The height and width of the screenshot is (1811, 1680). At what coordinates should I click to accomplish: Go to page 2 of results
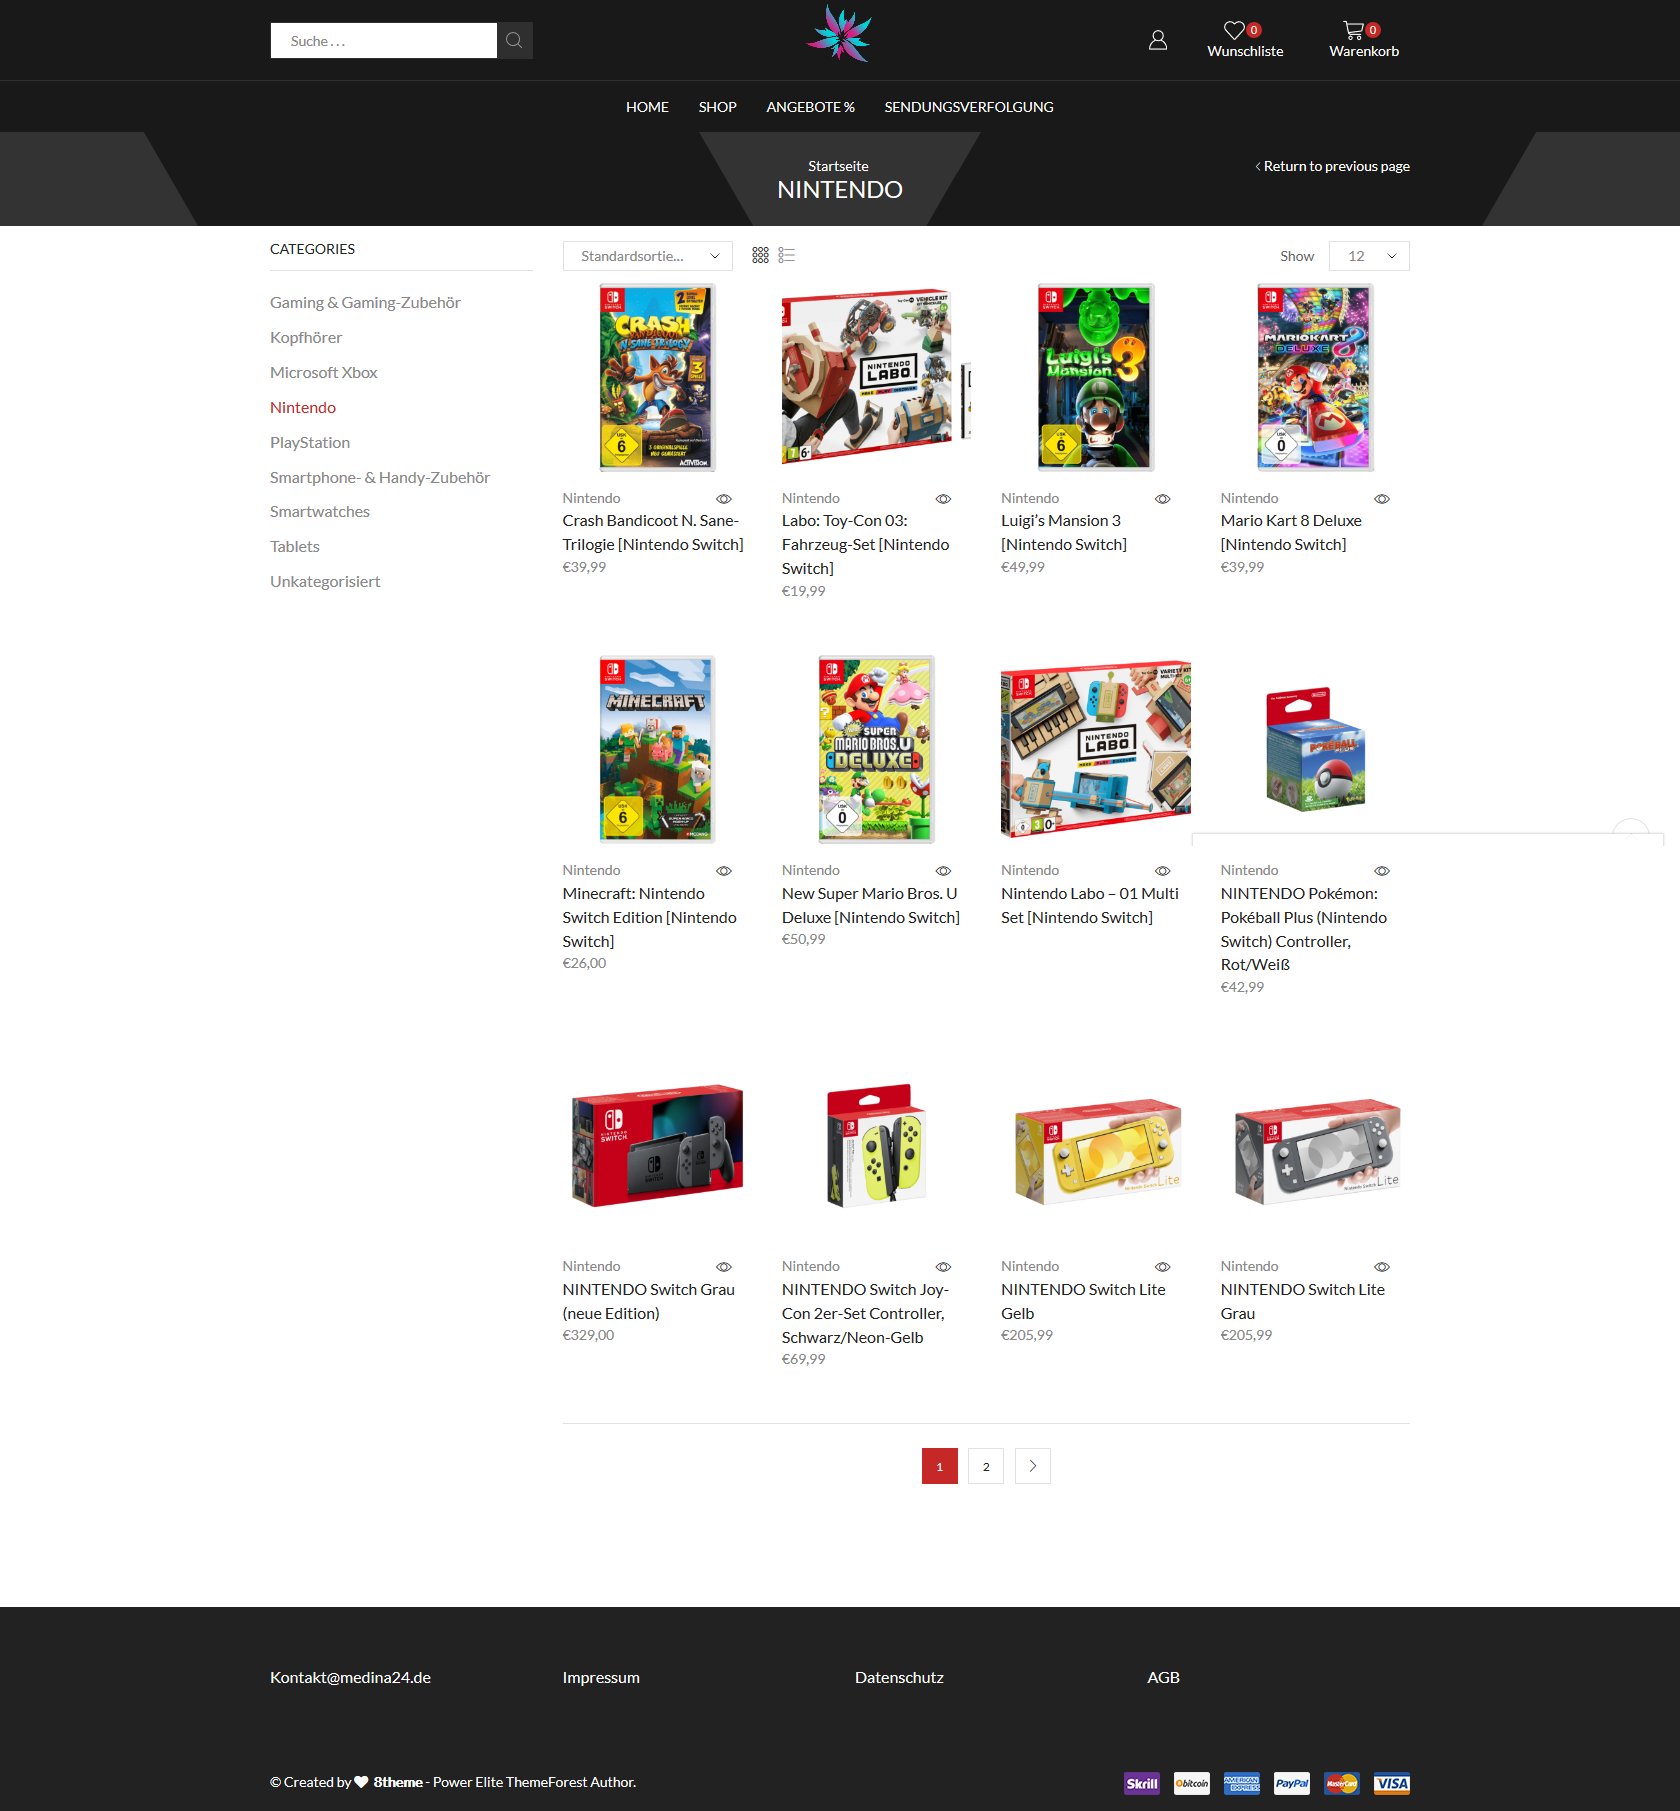(986, 1466)
